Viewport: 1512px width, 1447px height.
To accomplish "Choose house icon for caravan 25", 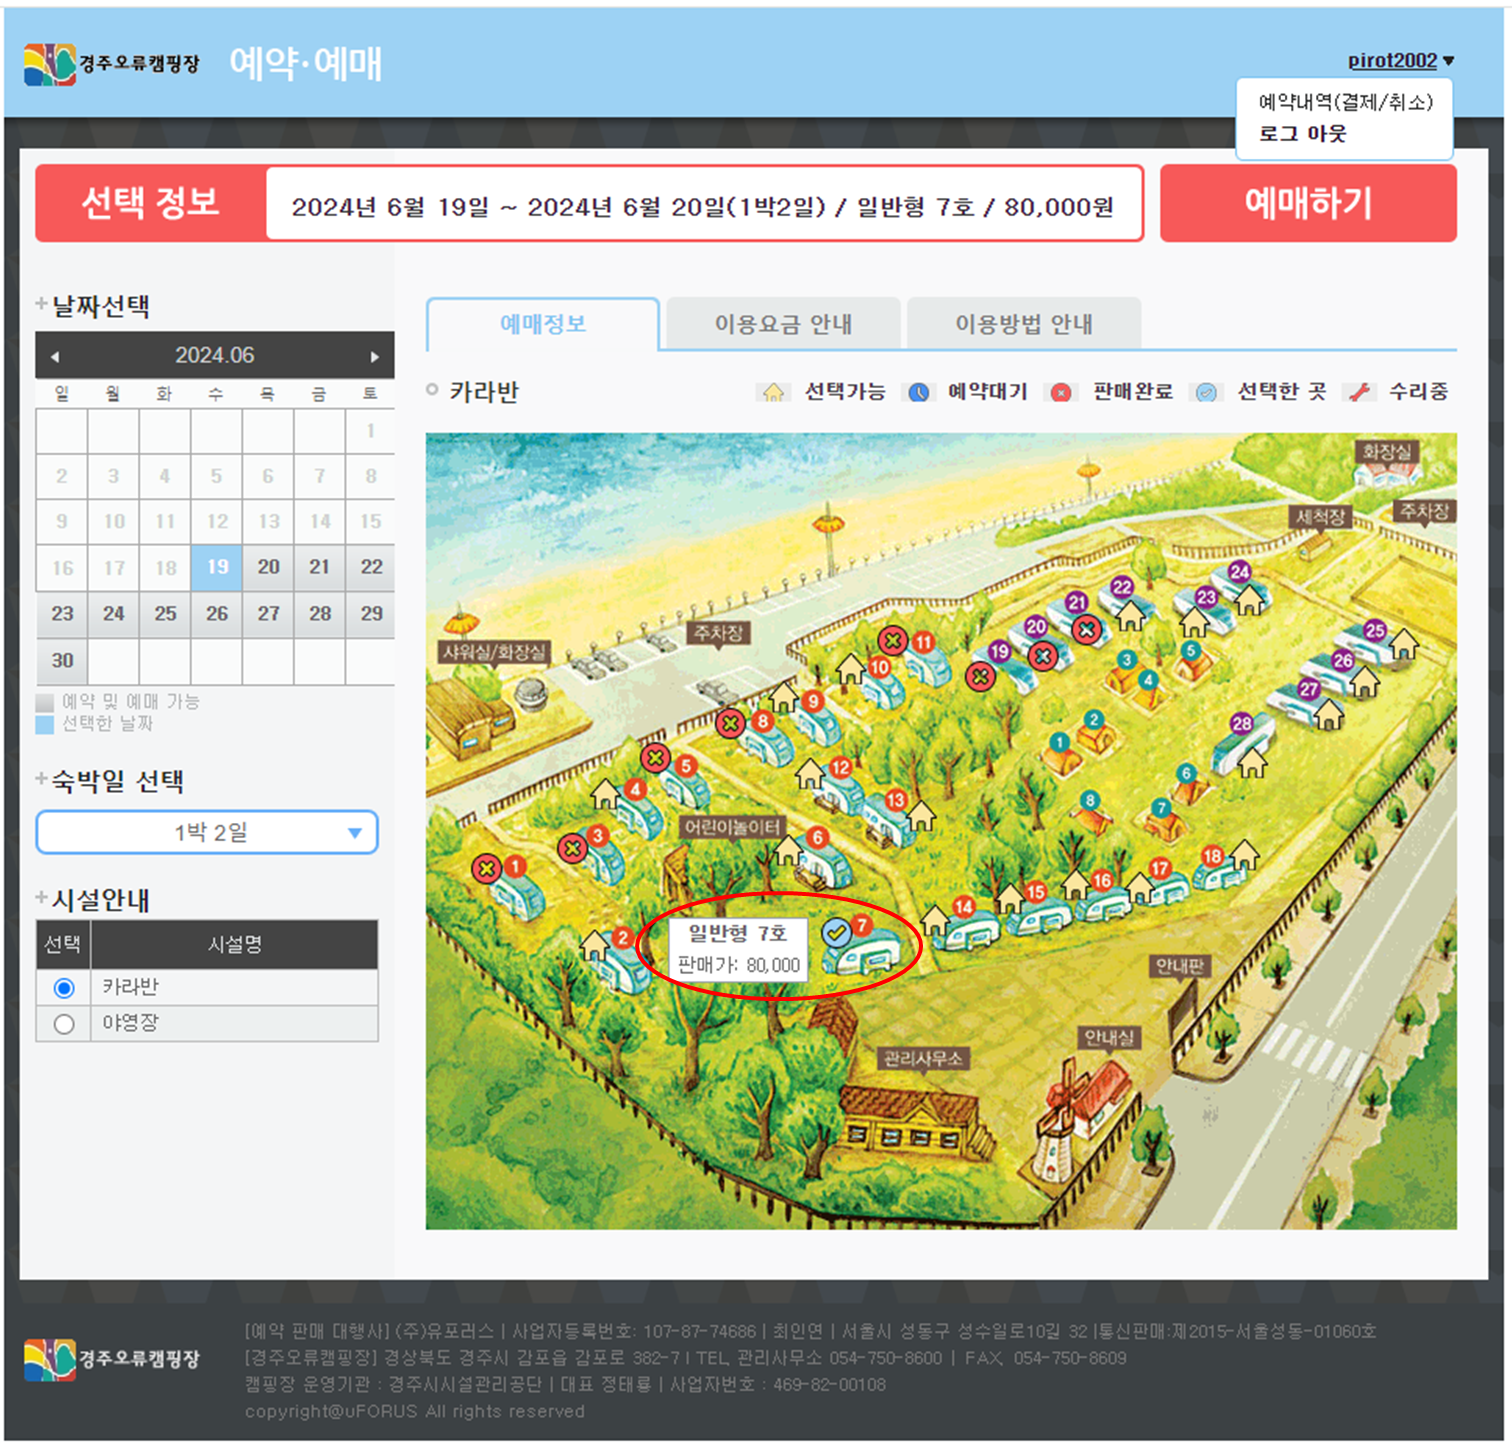I will coord(1404,644).
